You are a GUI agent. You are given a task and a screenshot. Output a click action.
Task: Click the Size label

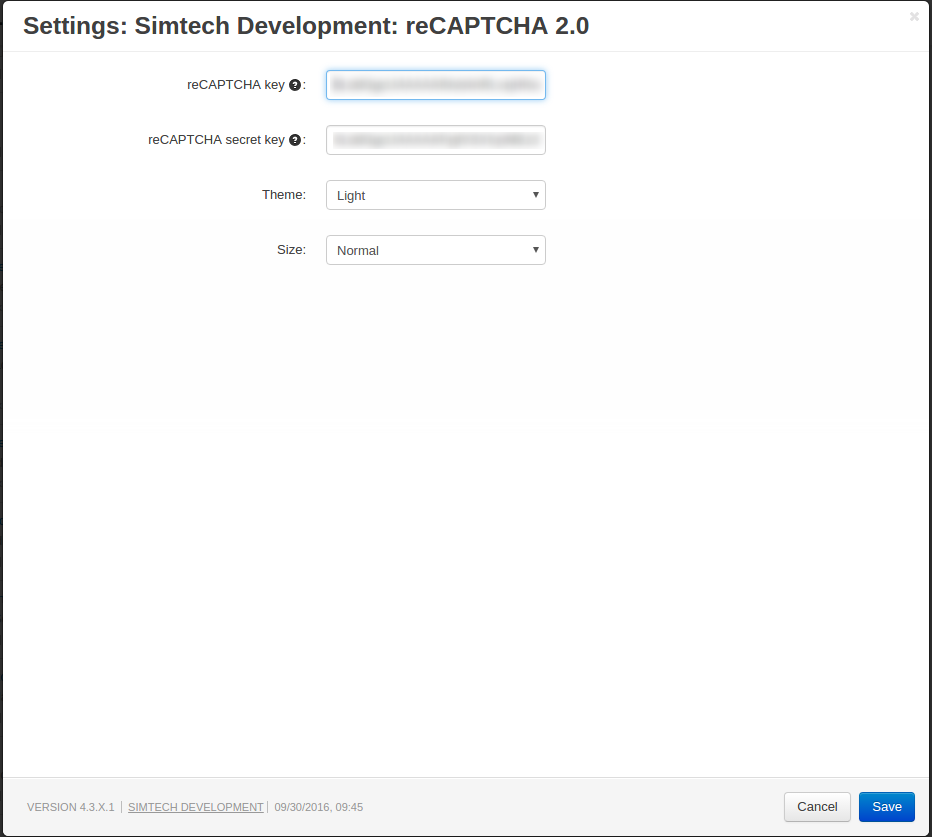291,250
